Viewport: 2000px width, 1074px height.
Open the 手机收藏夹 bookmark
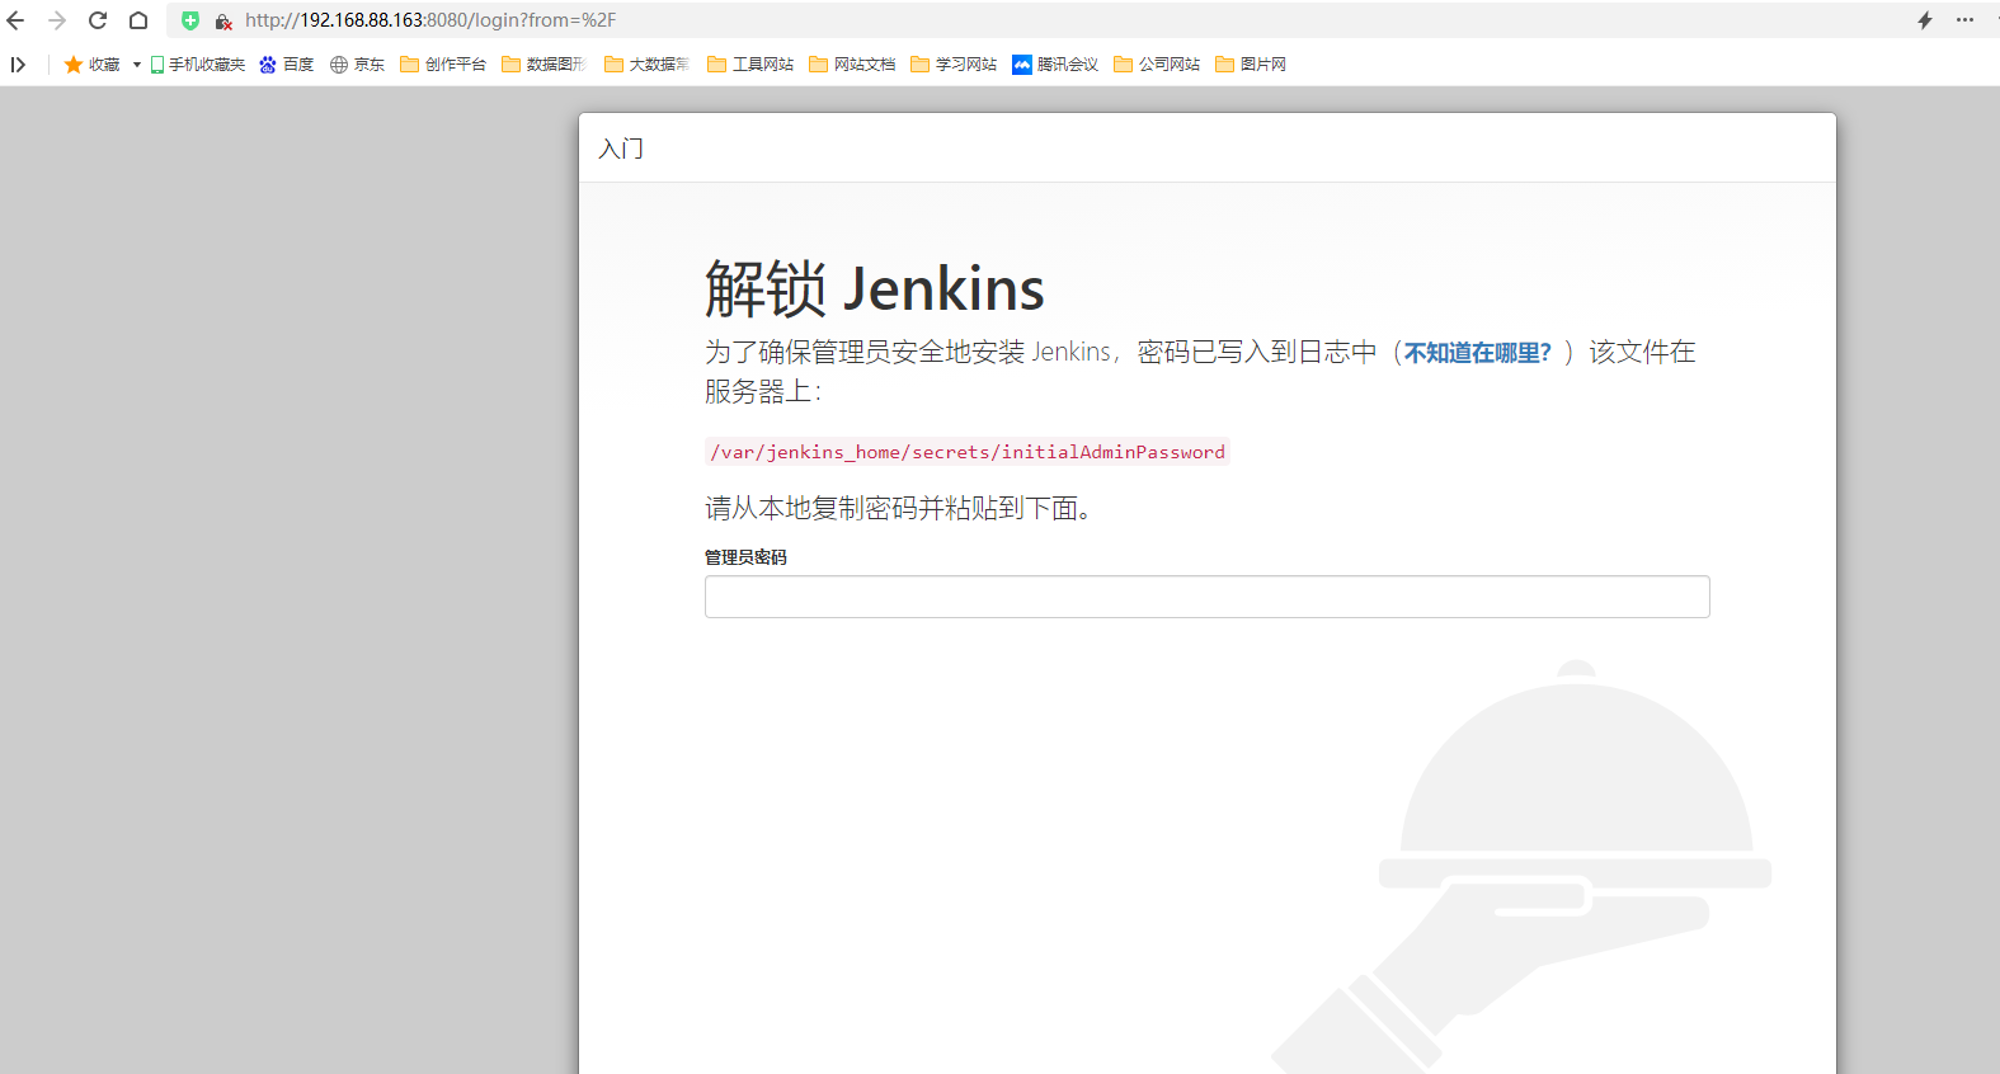(198, 65)
